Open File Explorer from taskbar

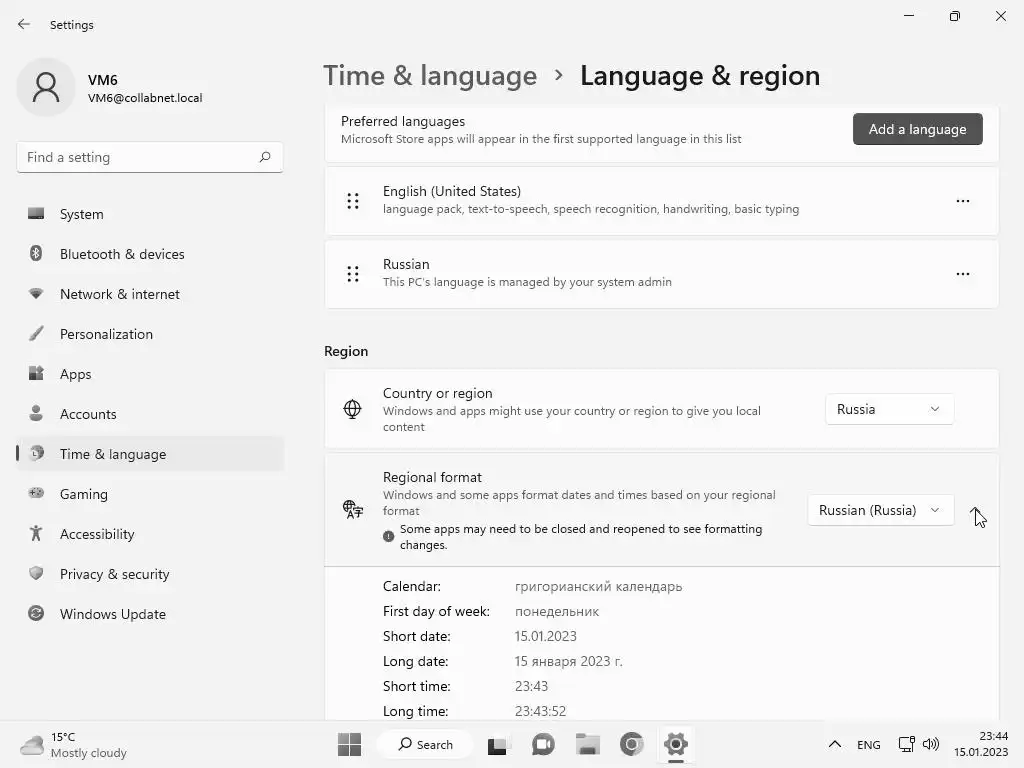pyautogui.click(x=587, y=744)
